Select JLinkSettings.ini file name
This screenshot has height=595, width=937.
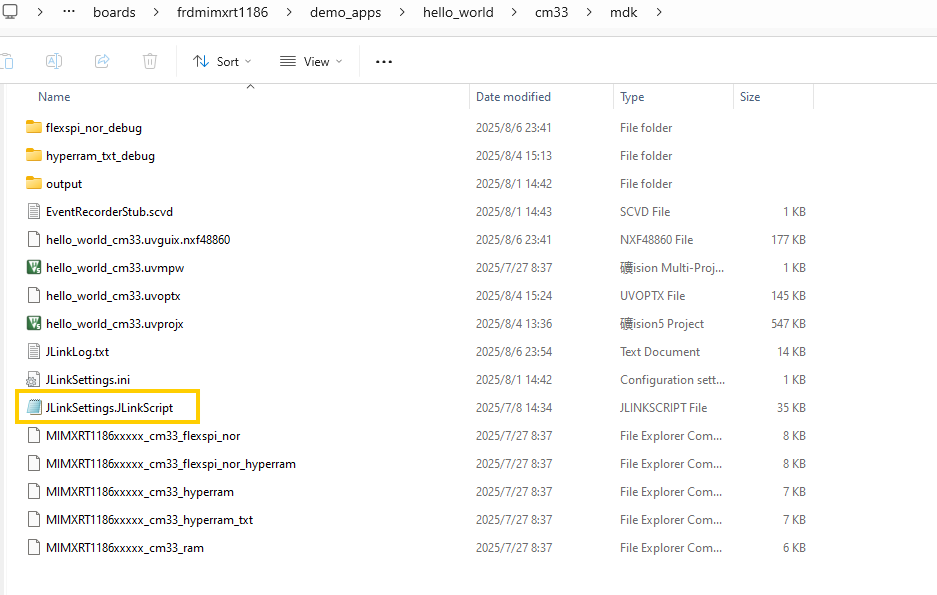coord(88,380)
